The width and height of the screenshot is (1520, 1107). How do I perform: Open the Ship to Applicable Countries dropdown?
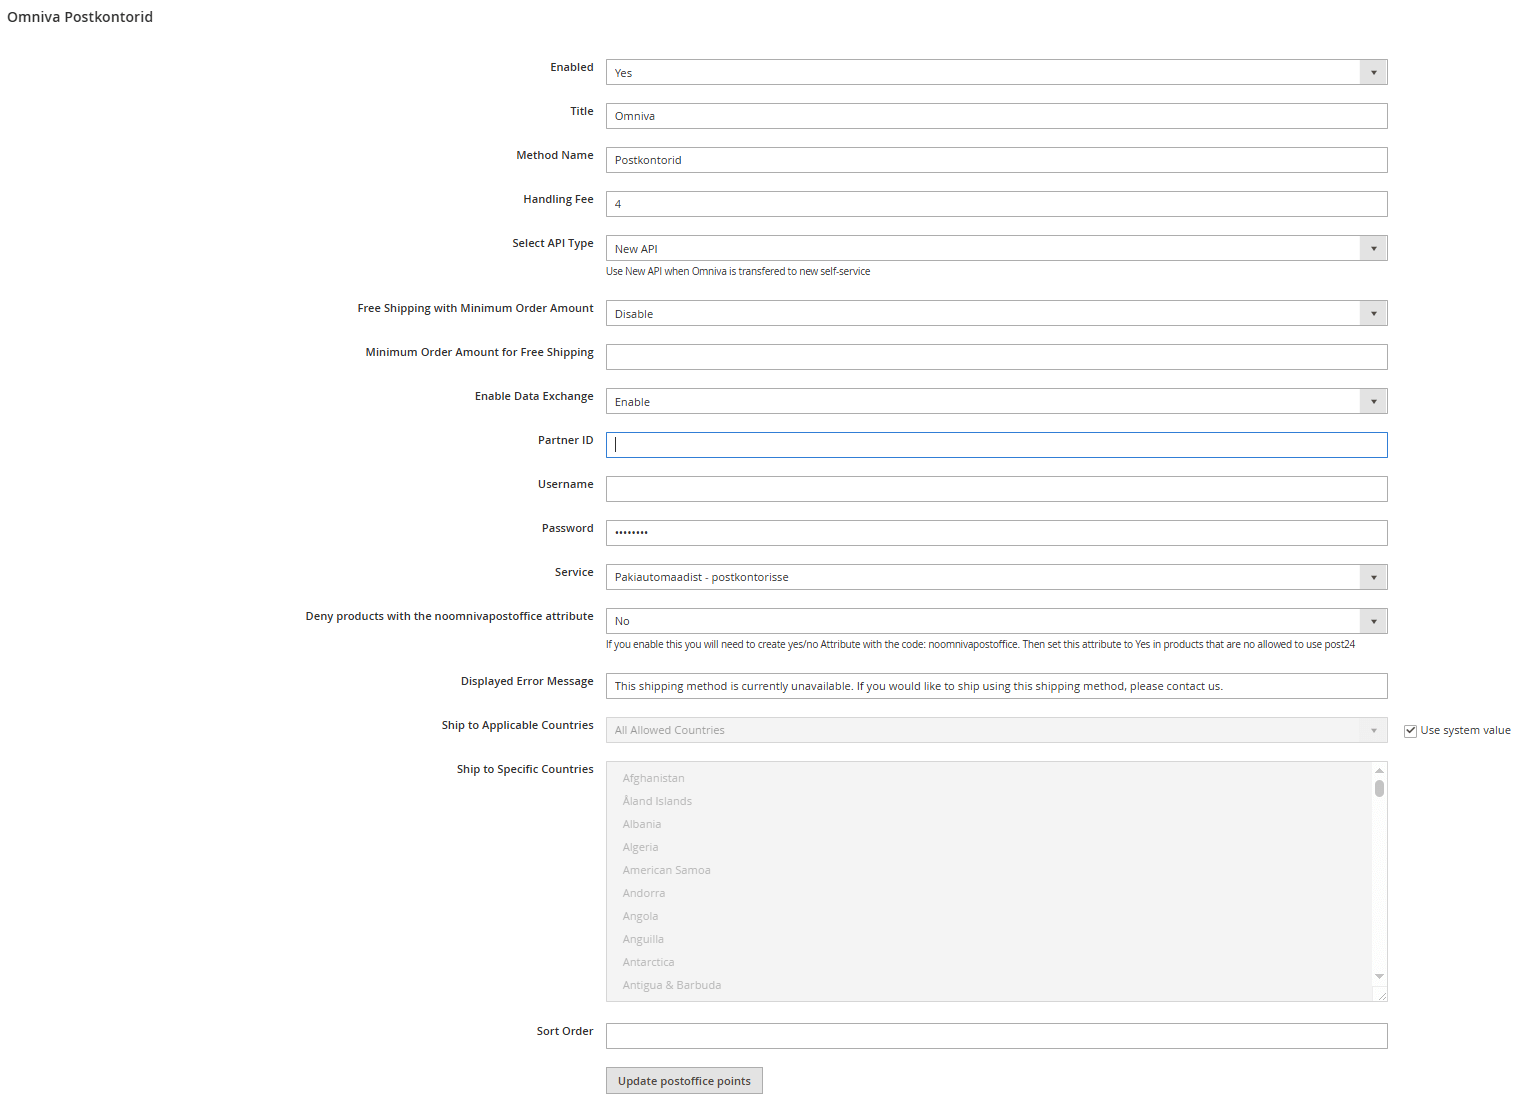click(996, 730)
